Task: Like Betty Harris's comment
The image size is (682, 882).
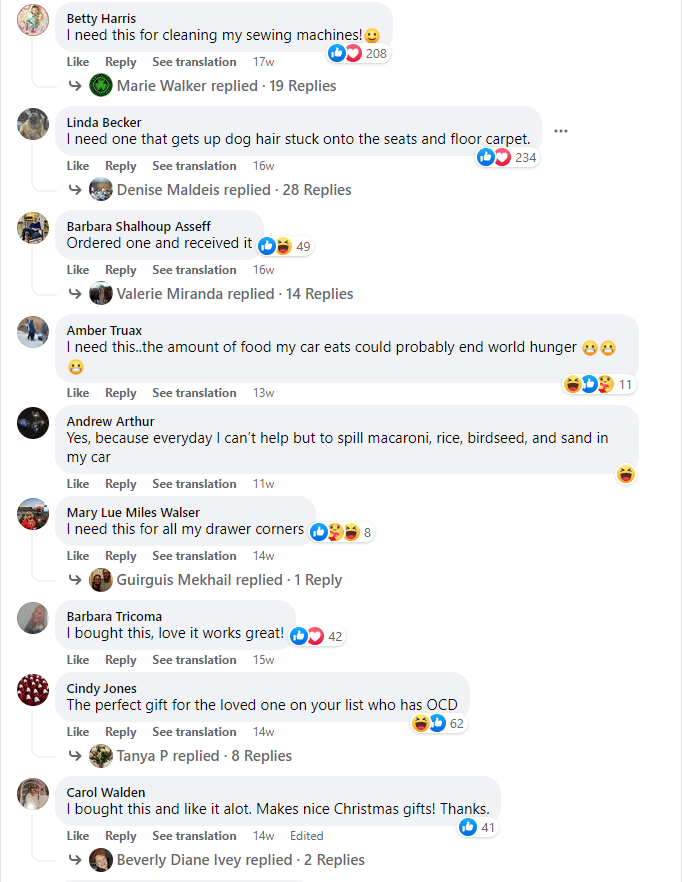Action: 77,62
